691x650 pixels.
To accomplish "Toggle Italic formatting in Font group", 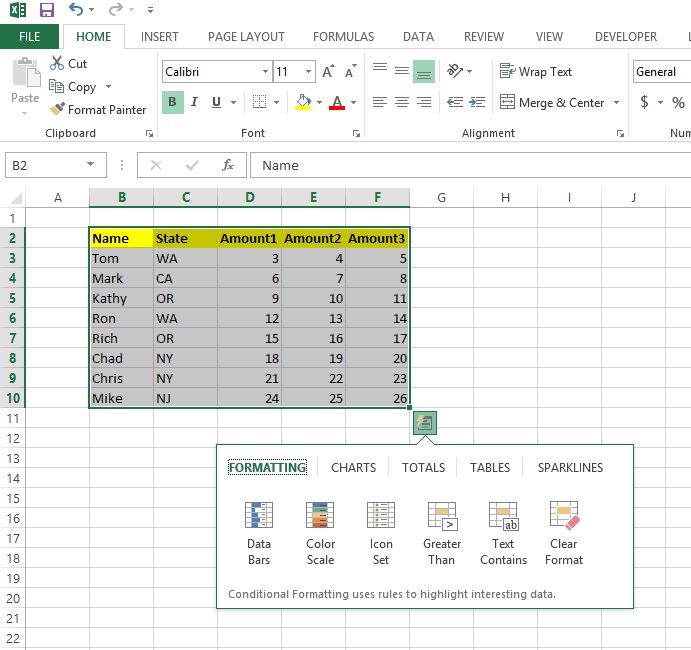I will pyautogui.click(x=194, y=102).
